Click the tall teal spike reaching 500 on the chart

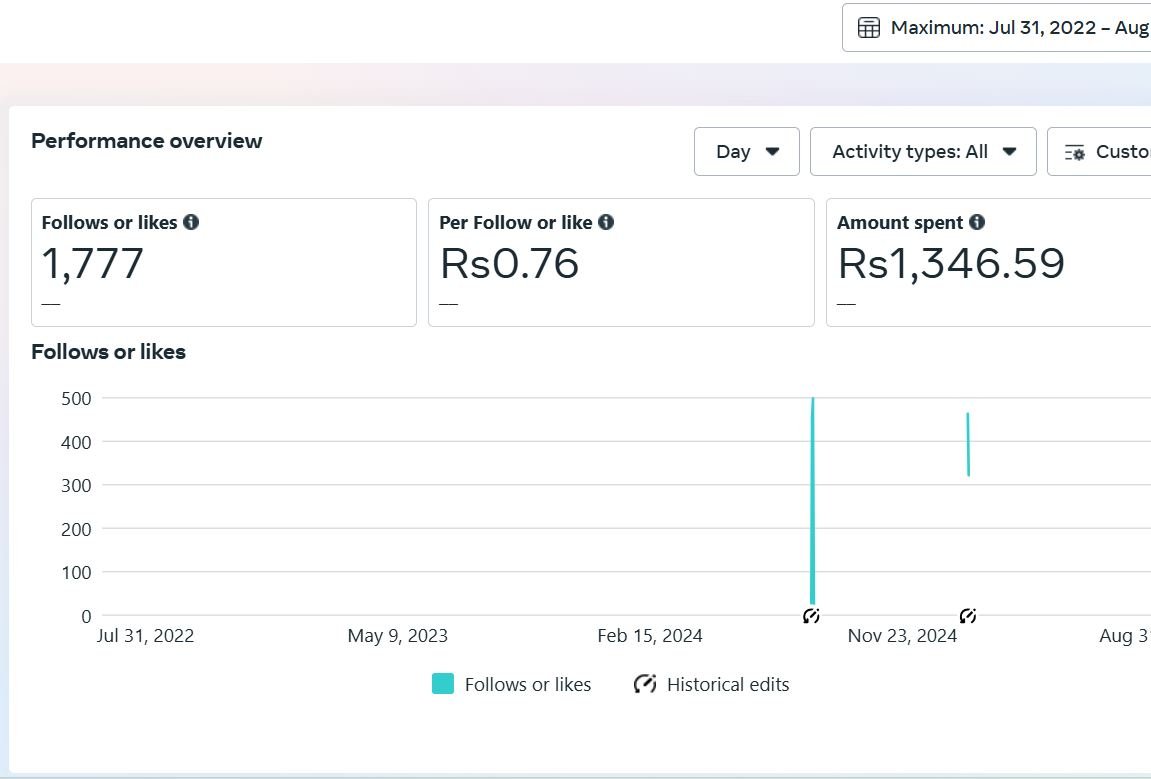tap(812, 500)
